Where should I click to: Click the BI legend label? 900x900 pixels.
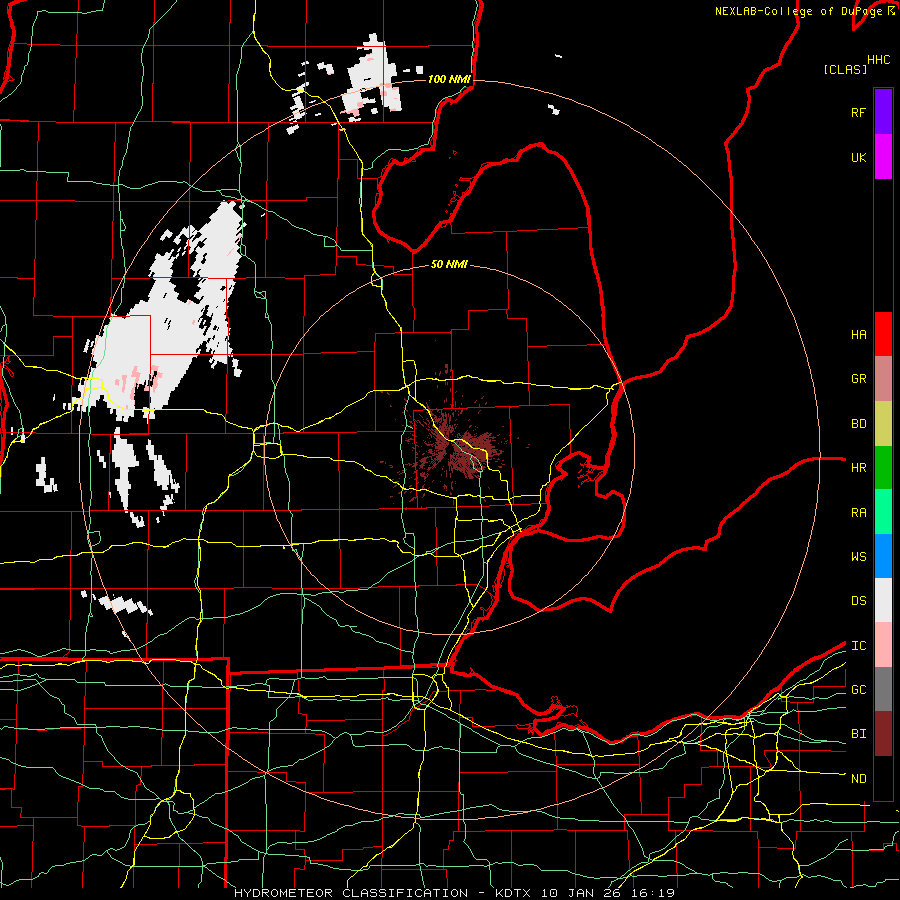click(858, 734)
